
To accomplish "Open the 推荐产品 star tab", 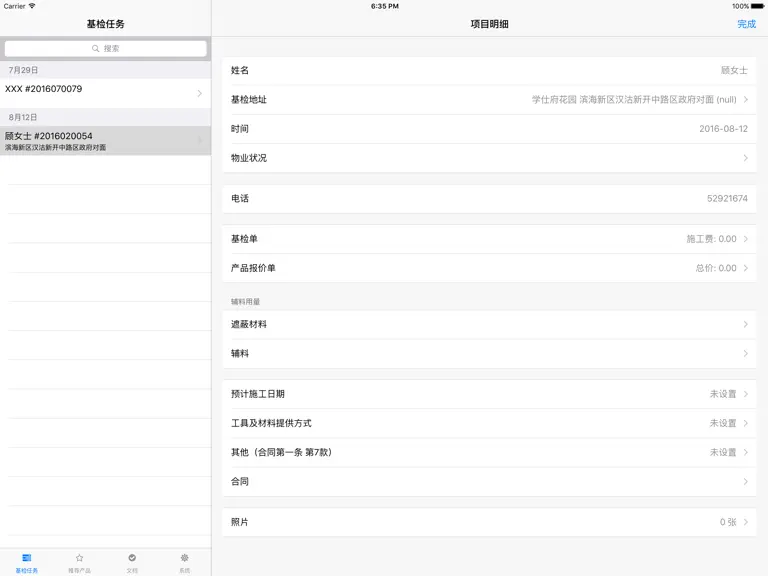I will point(79,563).
